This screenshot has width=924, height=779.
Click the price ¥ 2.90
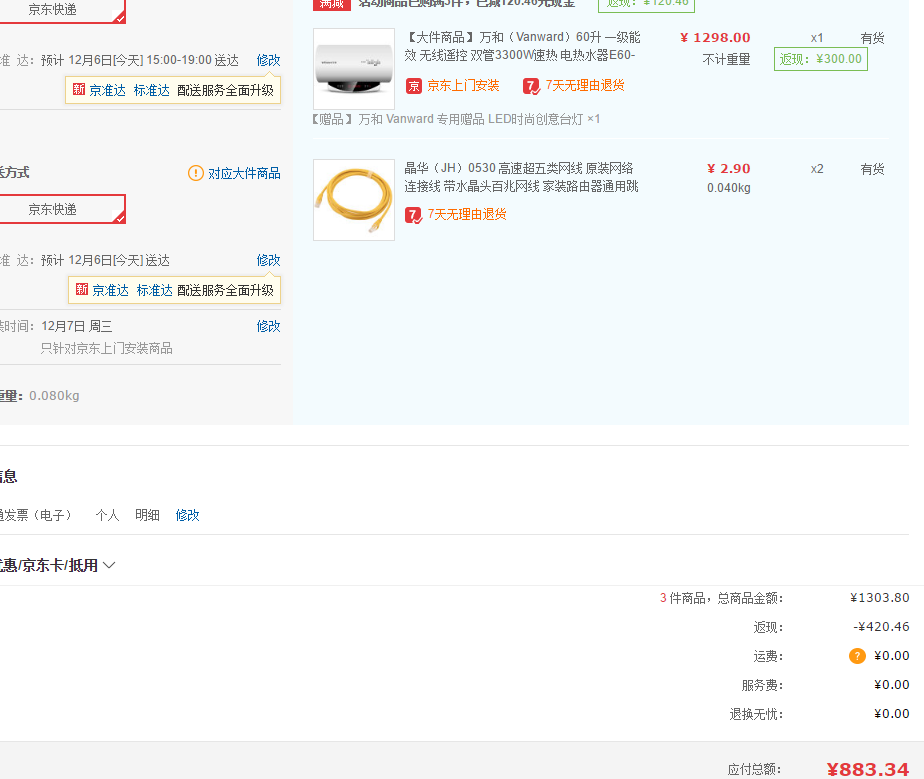point(728,169)
